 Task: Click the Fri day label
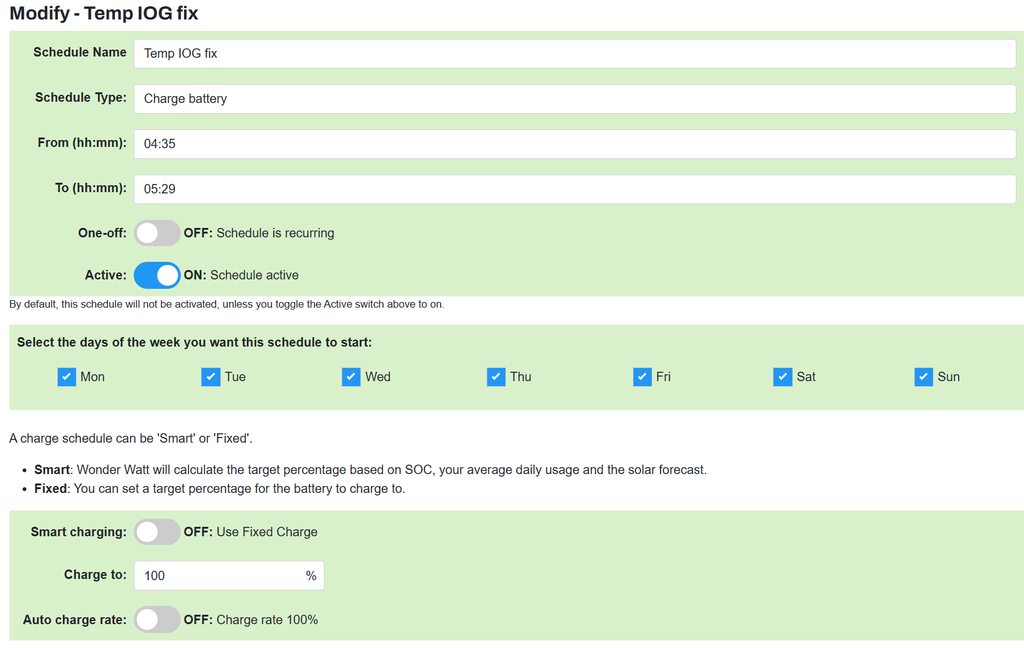(x=663, y=377)
